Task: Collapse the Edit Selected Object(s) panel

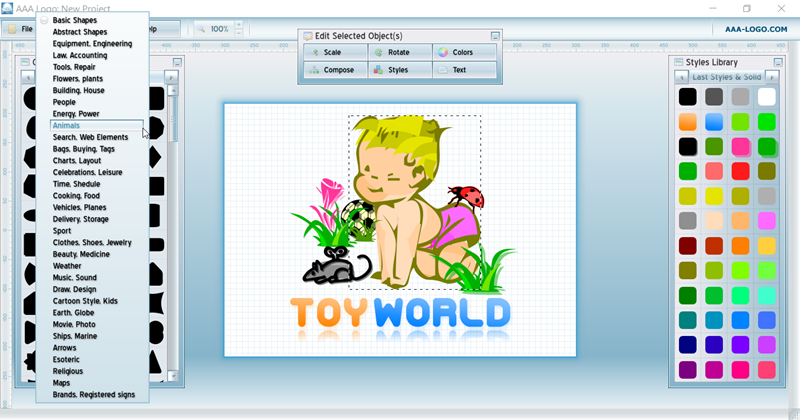Action: 495,36
